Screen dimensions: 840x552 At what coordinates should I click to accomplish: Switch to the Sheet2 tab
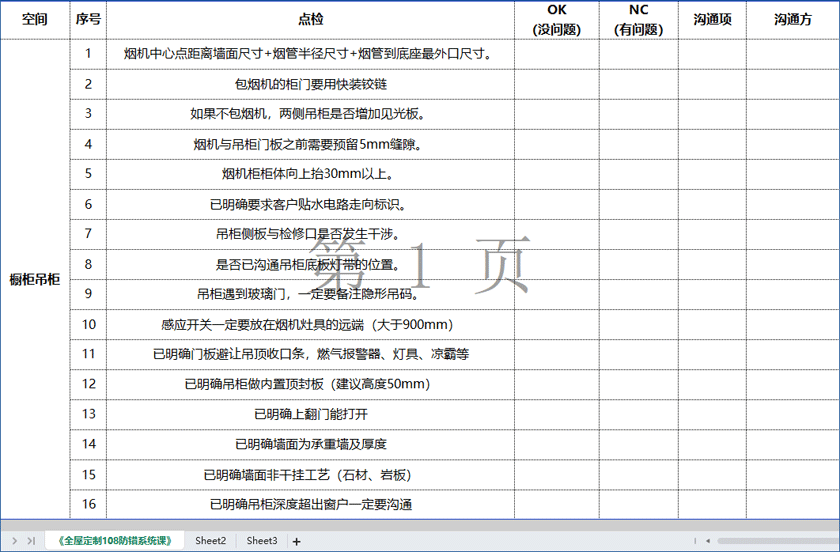(x=210, y=540)
